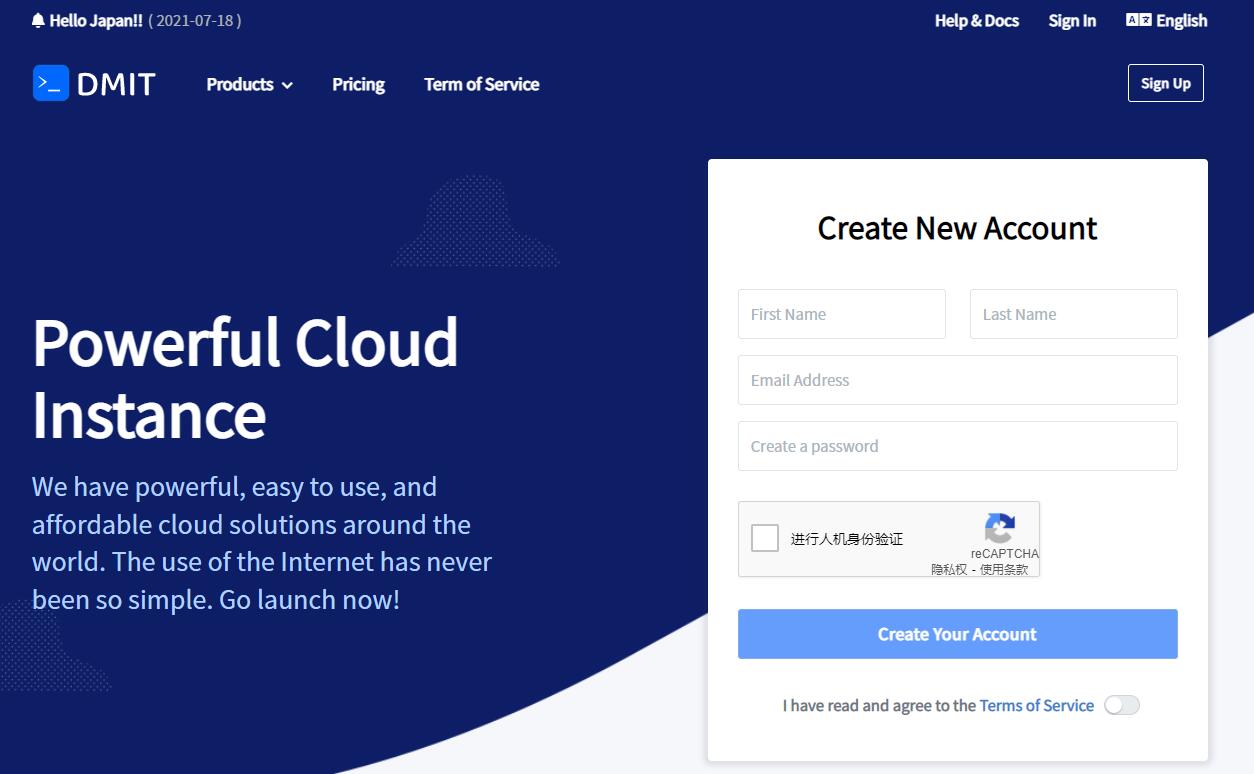1254x774 pixels.
Task: Focus the Email Address field
Action: click(x=958, y=380)
